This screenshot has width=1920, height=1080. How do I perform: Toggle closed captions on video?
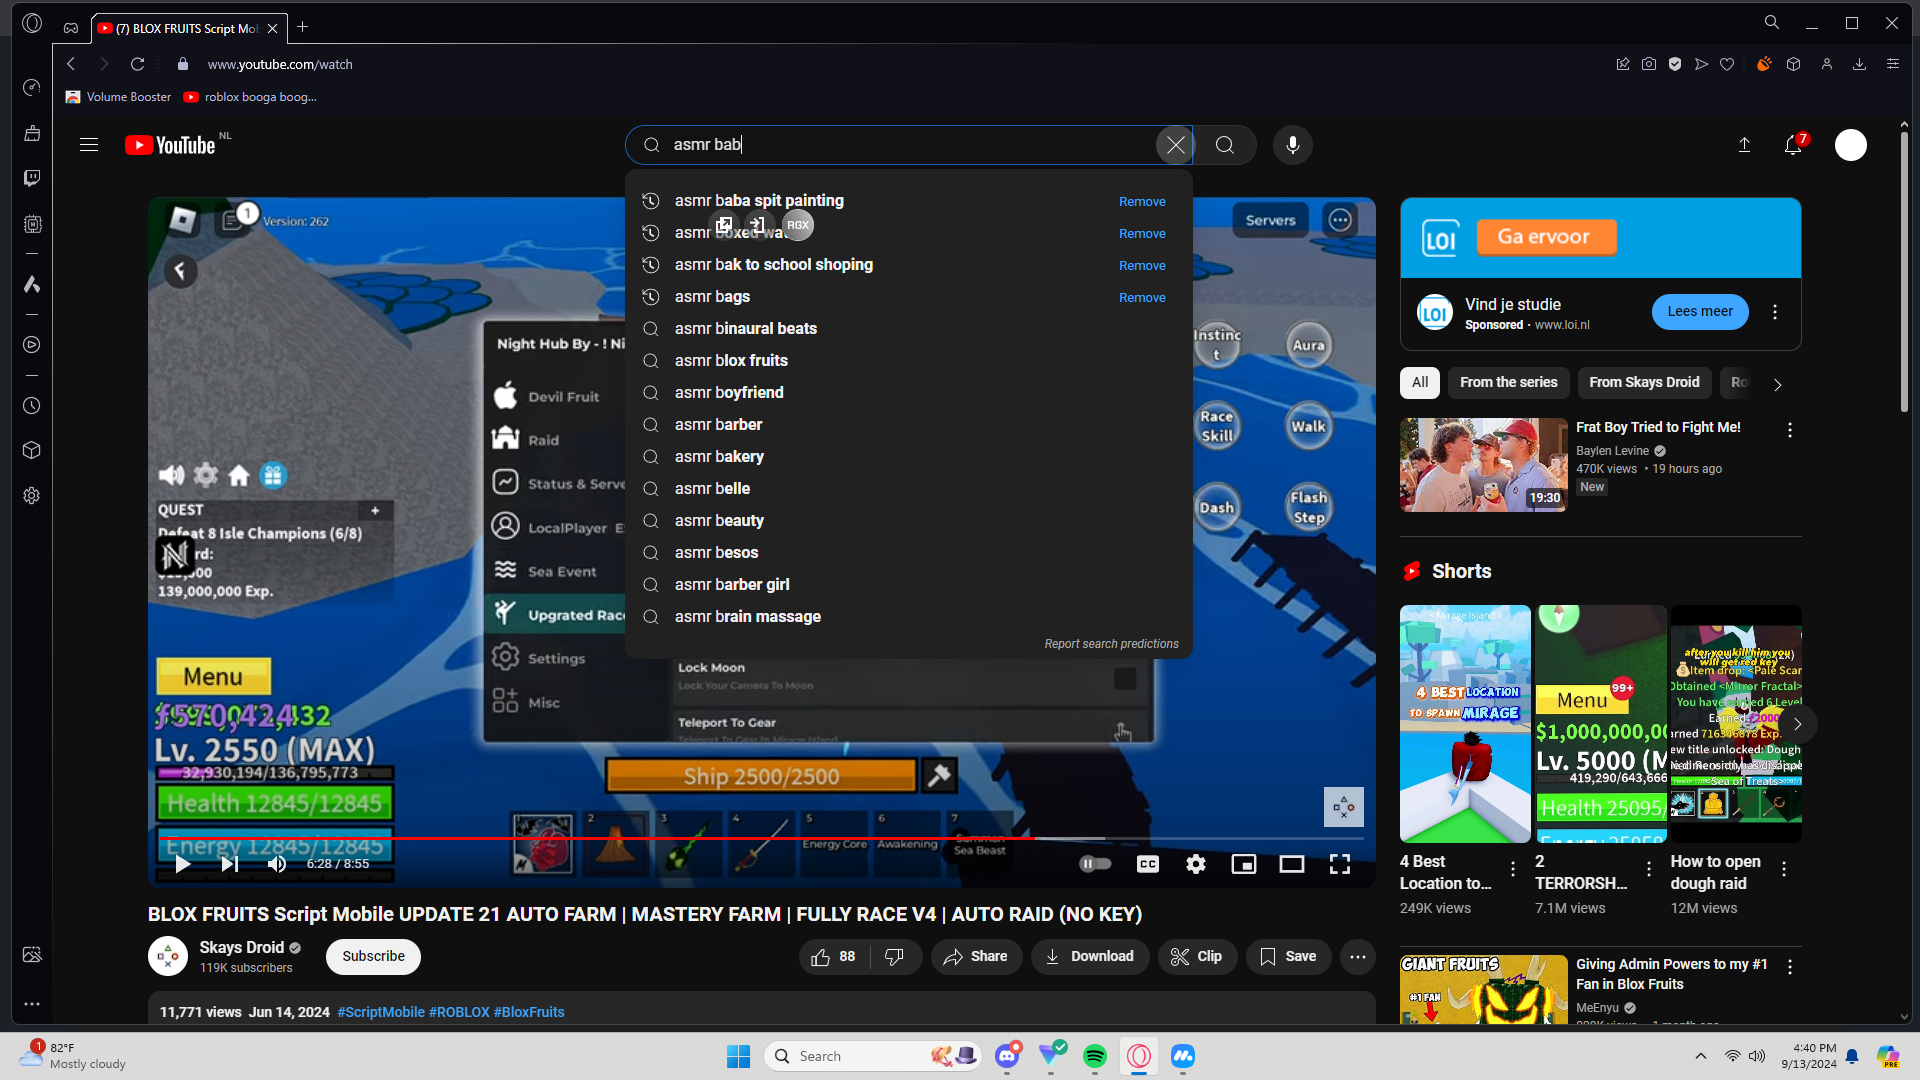1148,864
